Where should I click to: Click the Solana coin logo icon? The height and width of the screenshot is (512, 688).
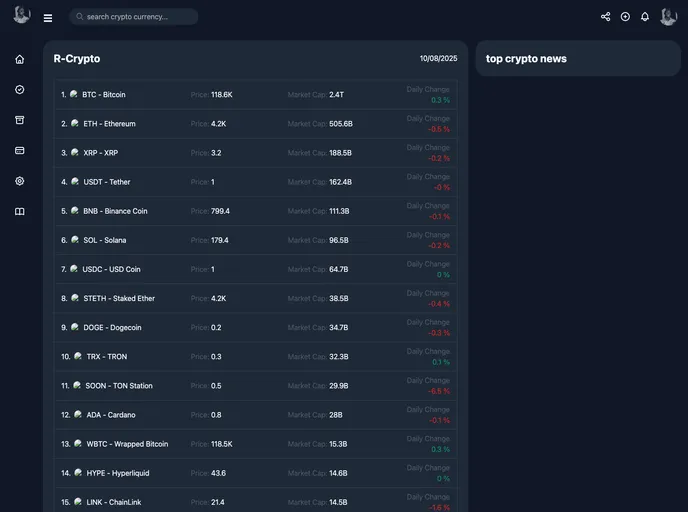pos(75,240)
